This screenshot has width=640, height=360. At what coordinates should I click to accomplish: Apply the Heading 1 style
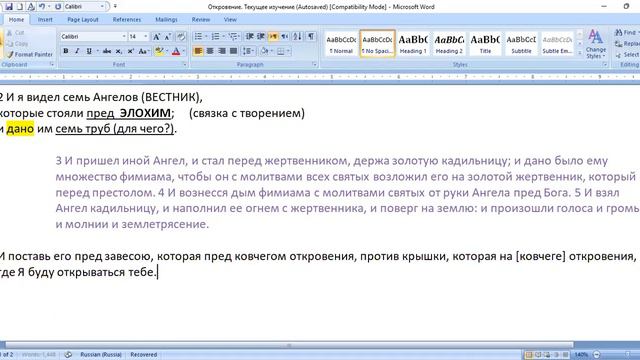point(413,43)
